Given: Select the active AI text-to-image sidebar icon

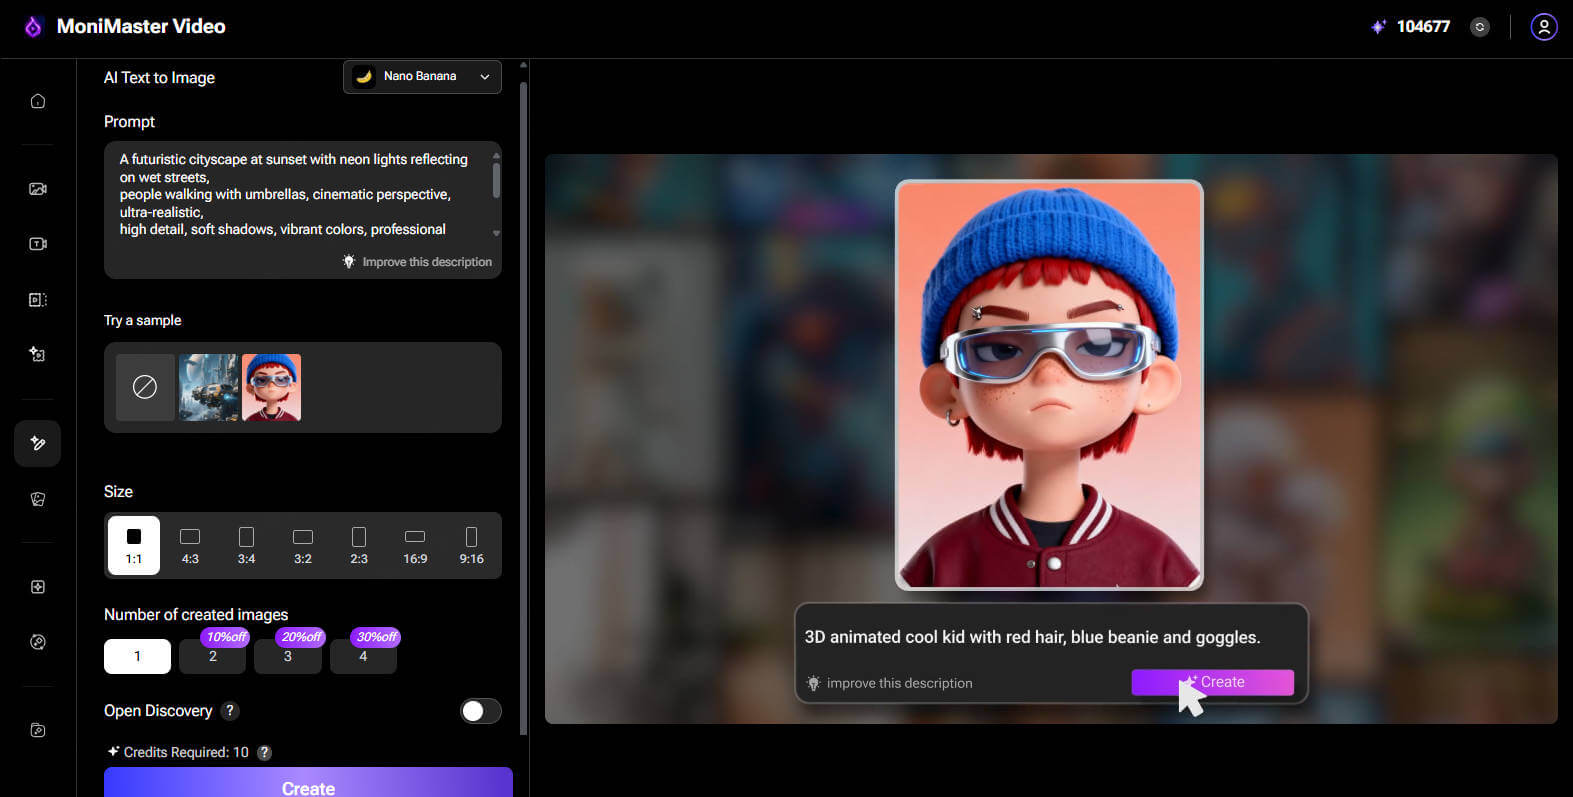Looking at the screenshot, I should click(38, 443).
